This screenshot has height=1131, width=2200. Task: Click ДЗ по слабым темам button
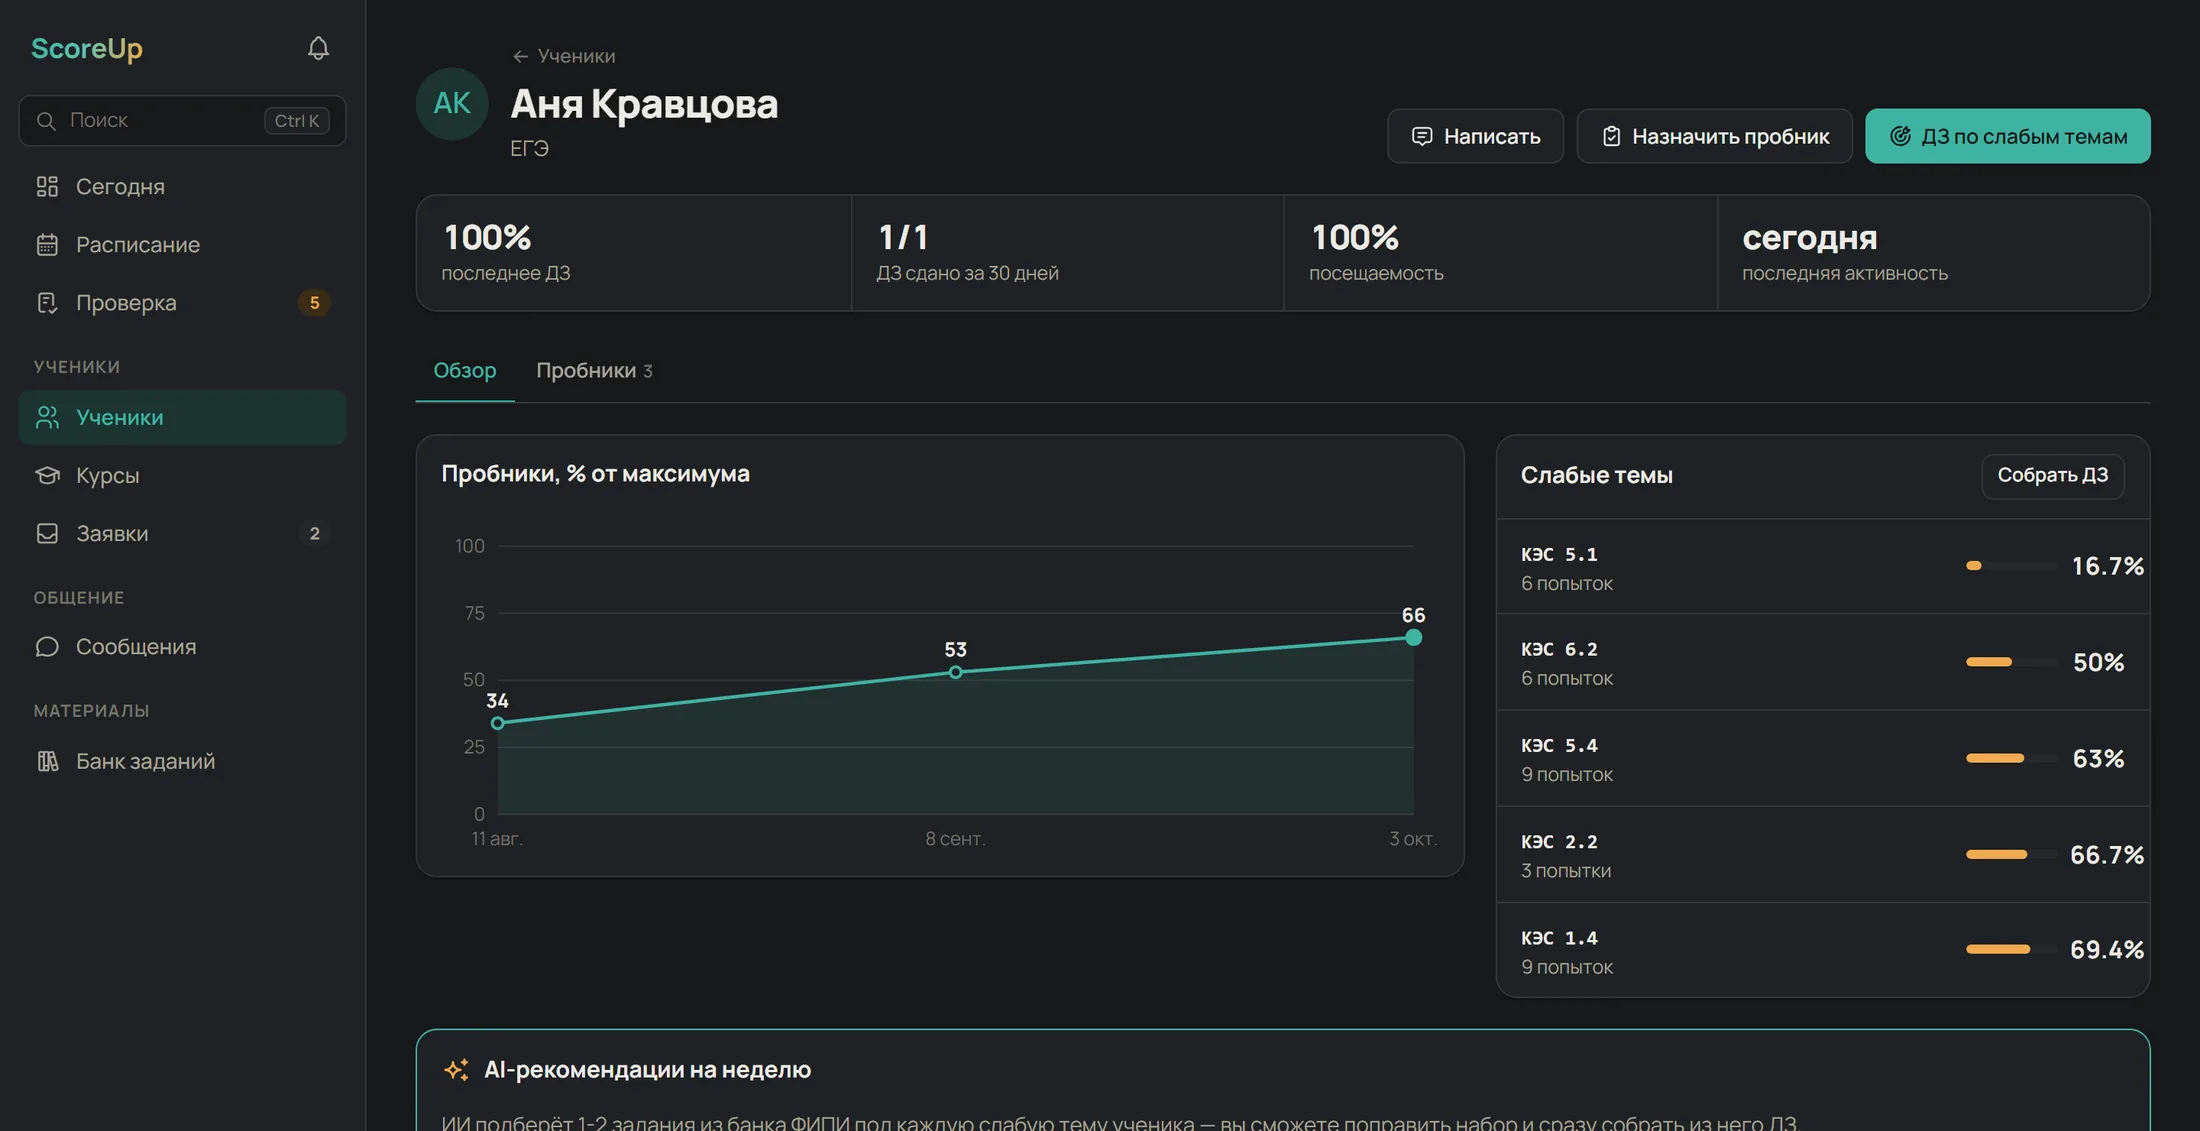point(2007,136)
